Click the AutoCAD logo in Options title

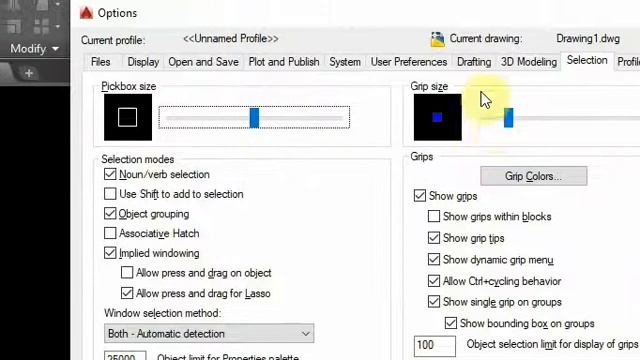(x=86, y=13)
